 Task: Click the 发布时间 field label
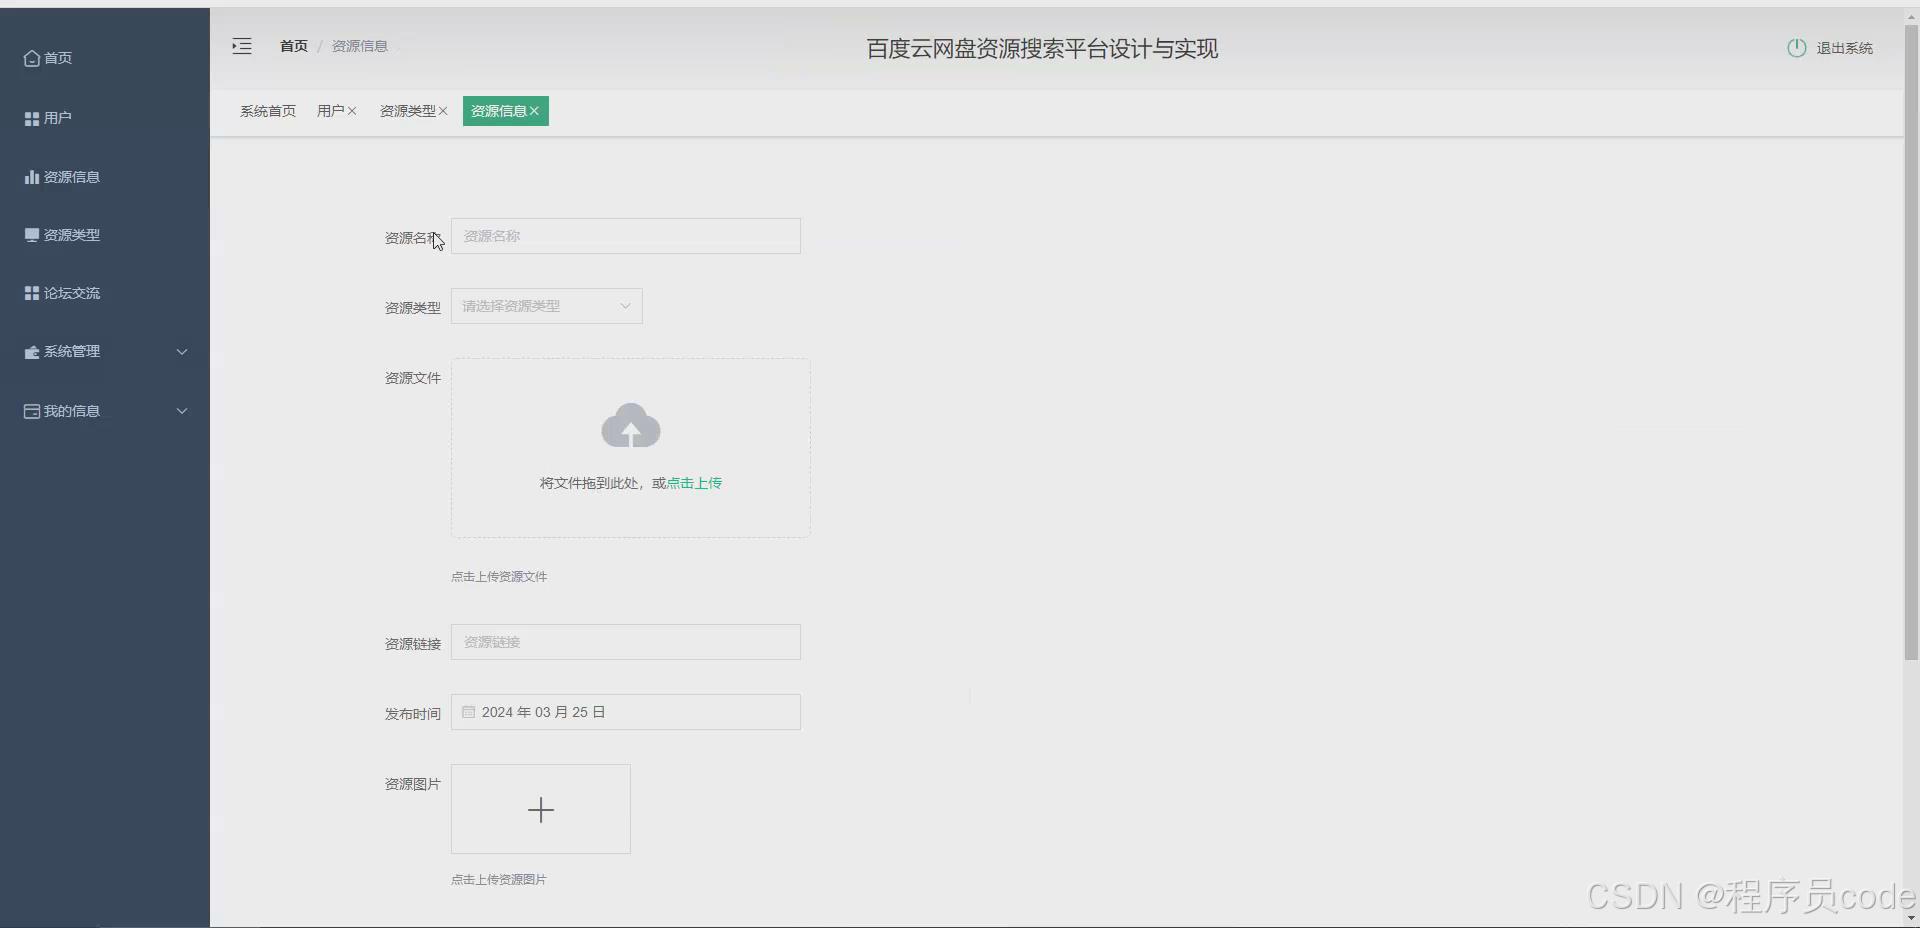(413, 714)
